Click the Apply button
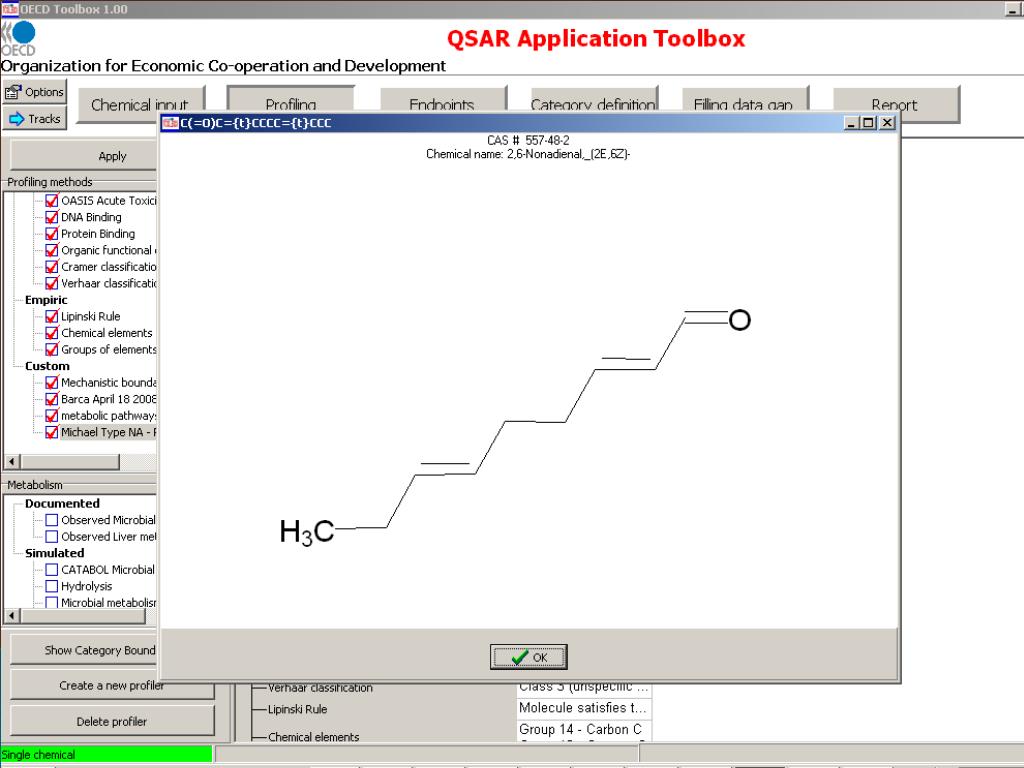The height and width of the screenshot is (768, 1024). (x=84, y=156)
